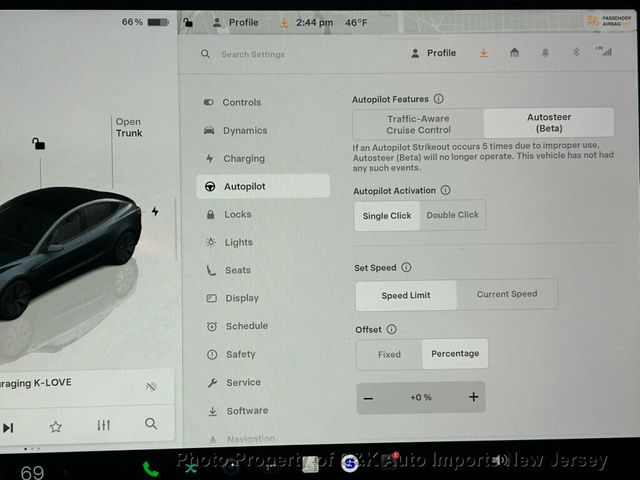The image size is (640, 480).
Task: Show info for Set Speed
Action: pos(406,267)
